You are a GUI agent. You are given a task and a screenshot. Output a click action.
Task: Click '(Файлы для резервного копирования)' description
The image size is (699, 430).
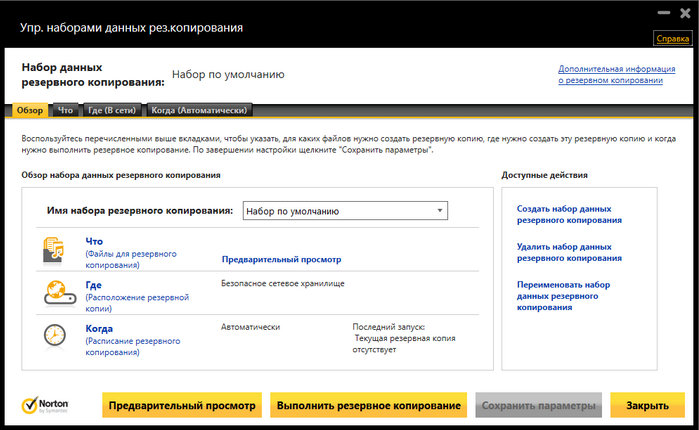(x=131, y=259)
